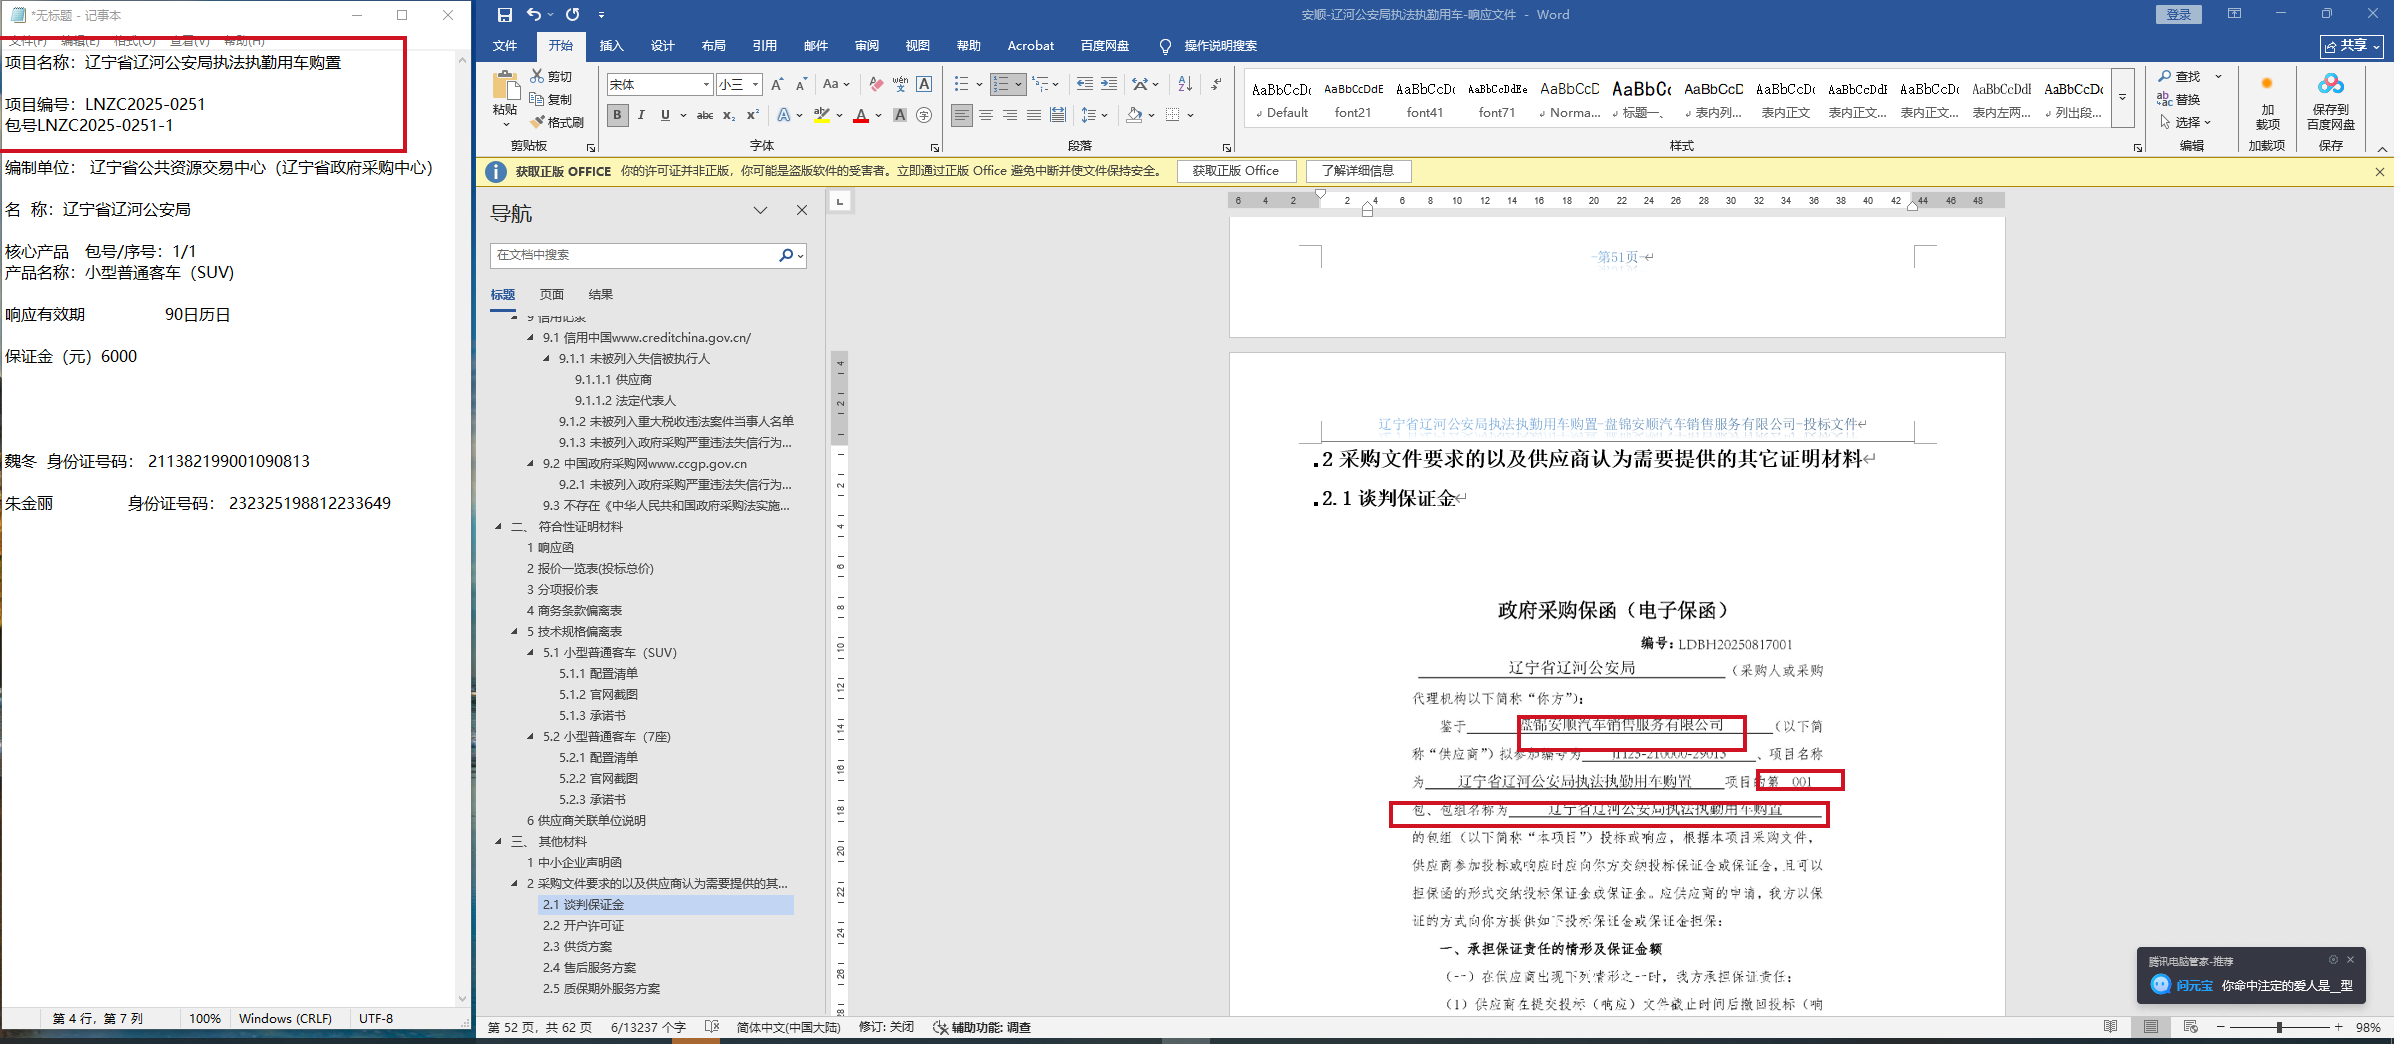Collapse the 5.2 小型普通客车 (7座) heading
Viewport: 2394px width, 1044px height.
pyautogui.click(x=531, y=737)
